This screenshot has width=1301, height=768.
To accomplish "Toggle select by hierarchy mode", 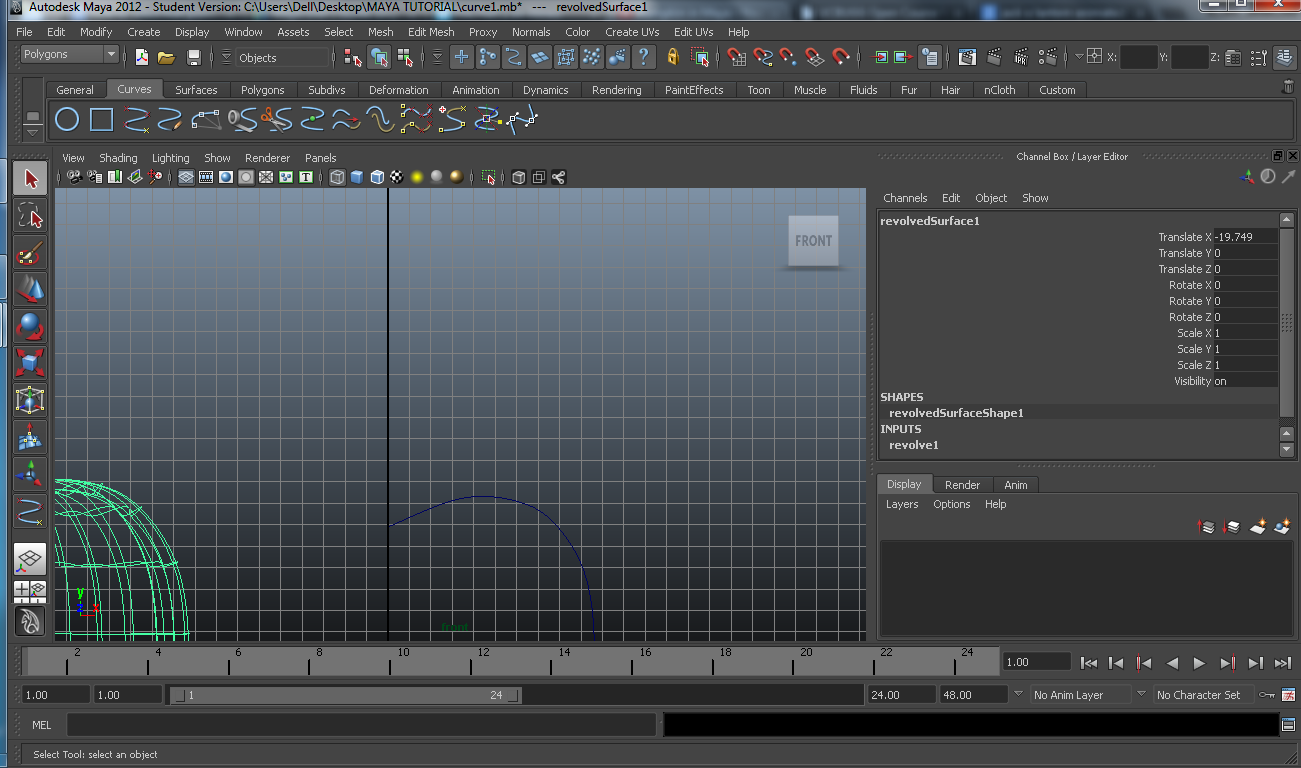I will pyautogui.click(x=352, y=57).
